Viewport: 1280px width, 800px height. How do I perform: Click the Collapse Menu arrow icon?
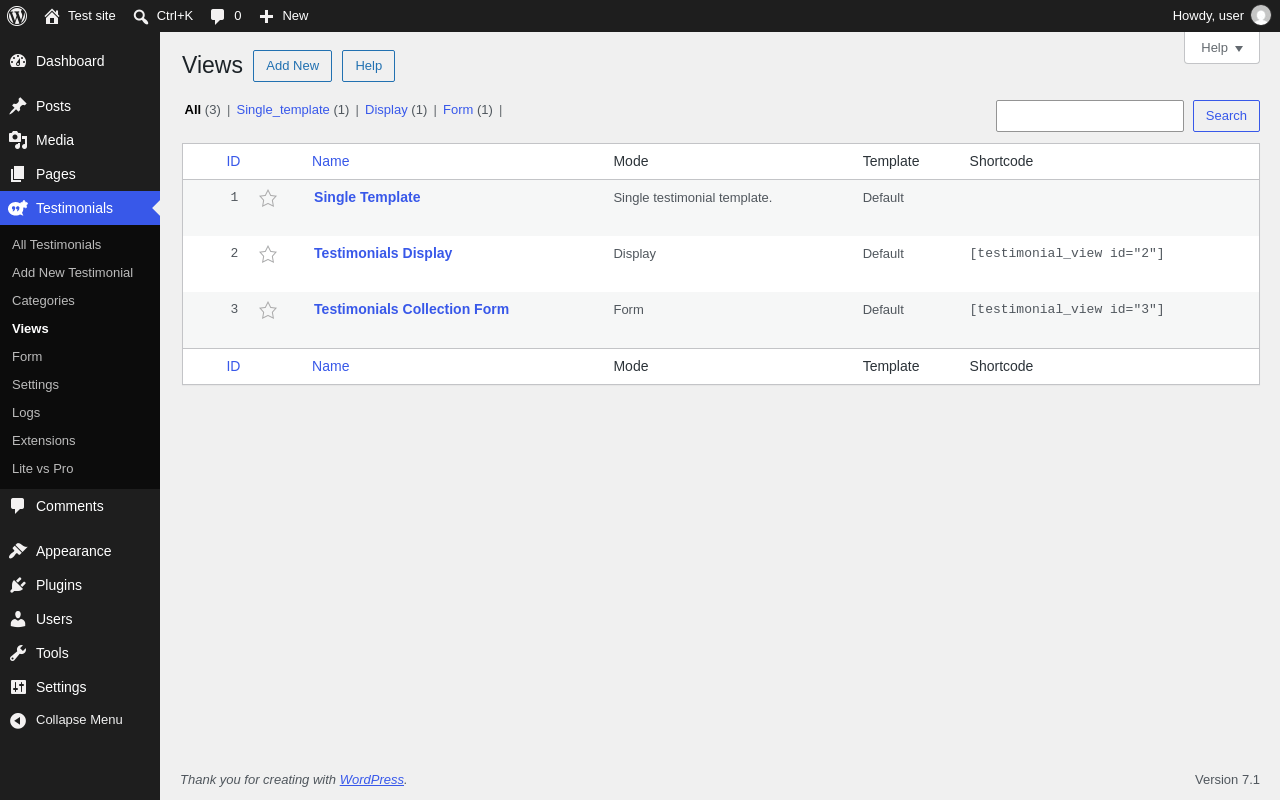click(18, 720)
